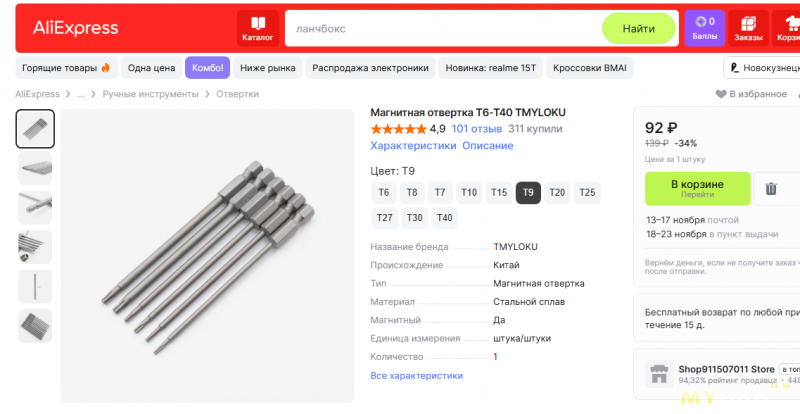Open the 101 отзыв reviews link
The height and width of the screenshot is (414, 800).
click(x=477, y=129)
